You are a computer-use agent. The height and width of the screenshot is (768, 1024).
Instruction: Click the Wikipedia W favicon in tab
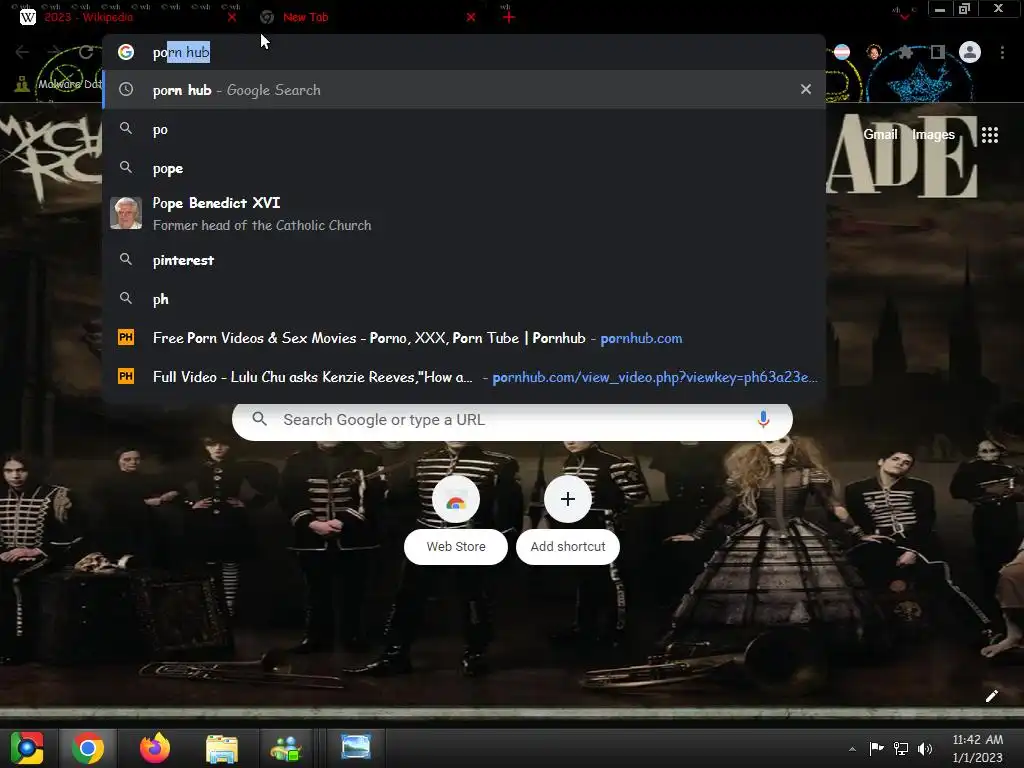[x=27, y=18]
